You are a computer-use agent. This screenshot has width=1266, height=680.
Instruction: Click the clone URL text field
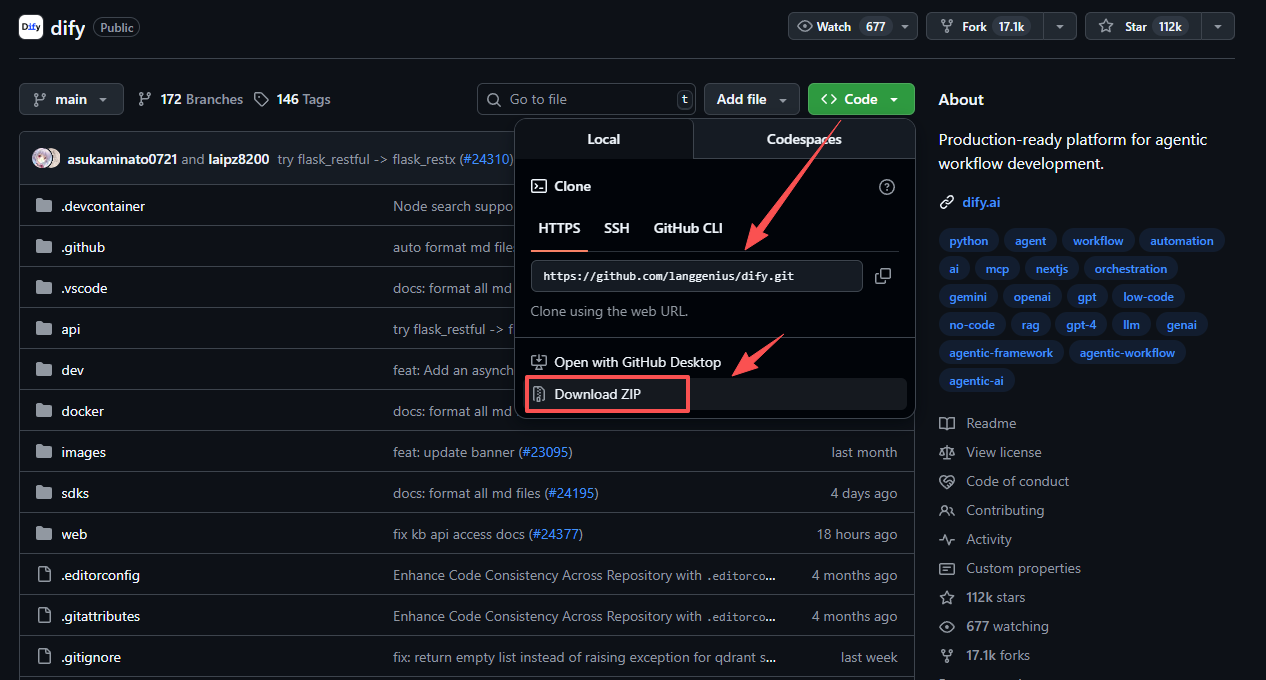click(x=697, y=276)
